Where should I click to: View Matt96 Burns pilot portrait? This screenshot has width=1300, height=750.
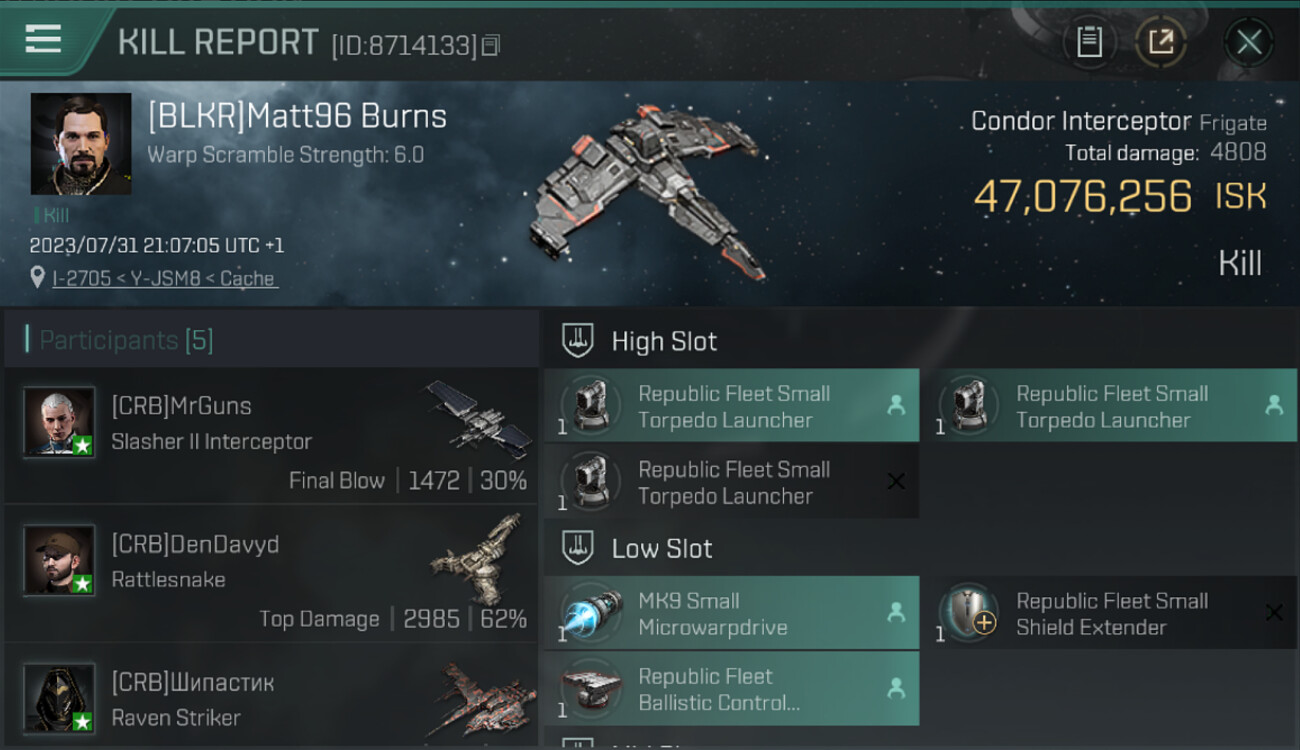tap(80, 143)
